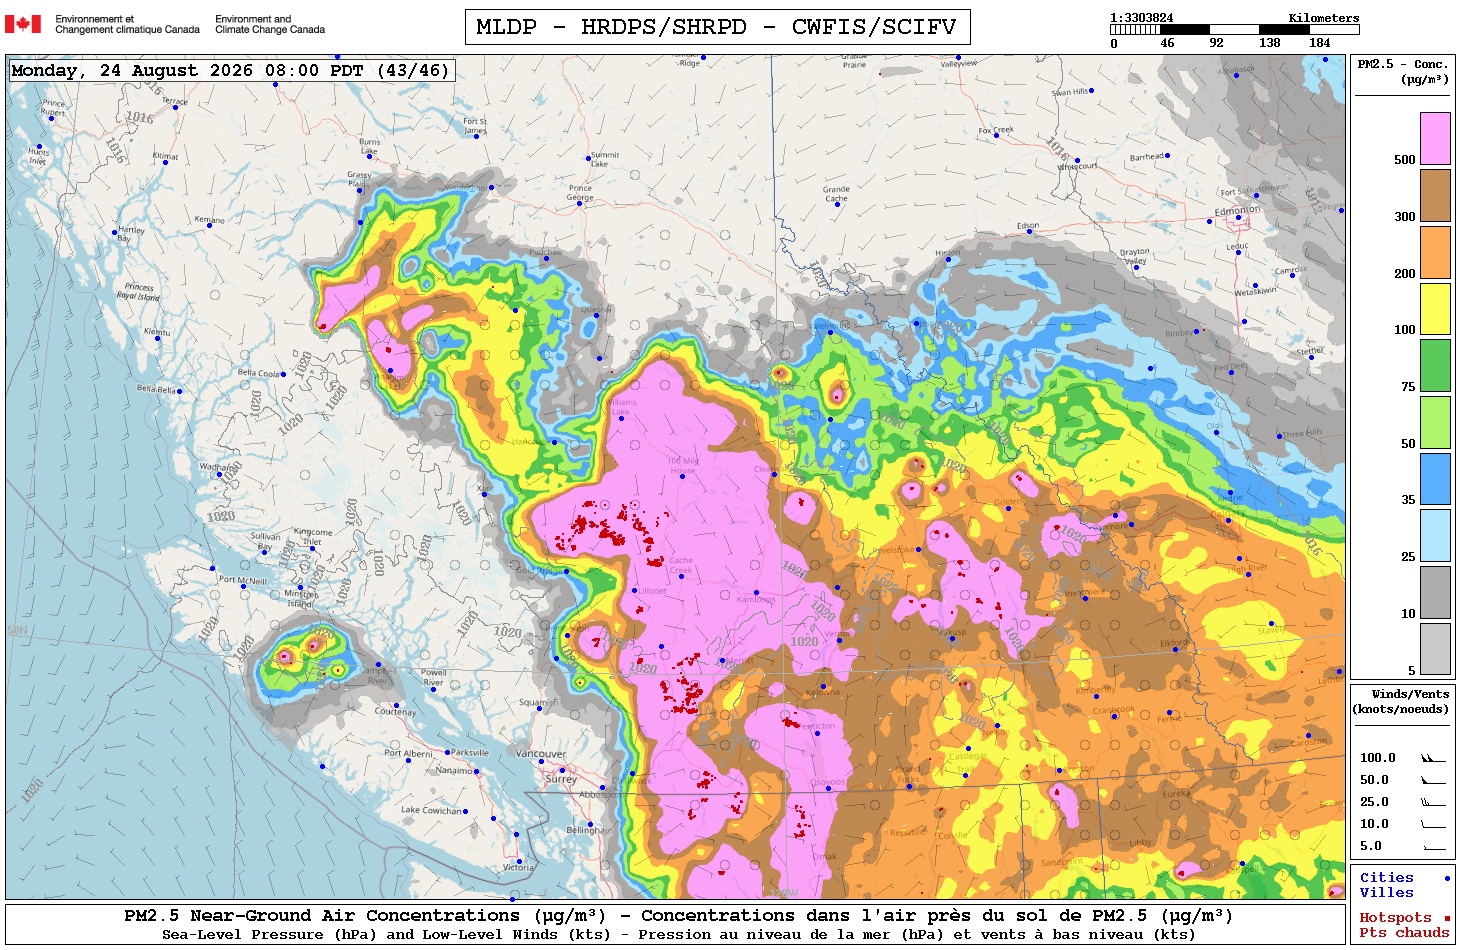Select the dark green 75 concentration swatch
1460x950 pixels.
click(x=1435, y=365)
